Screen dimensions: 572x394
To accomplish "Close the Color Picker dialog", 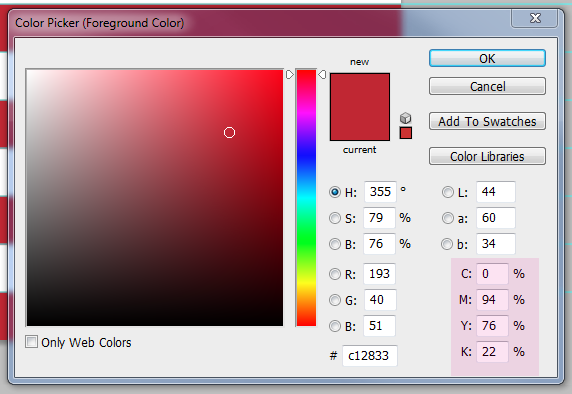I will (535, 18).
